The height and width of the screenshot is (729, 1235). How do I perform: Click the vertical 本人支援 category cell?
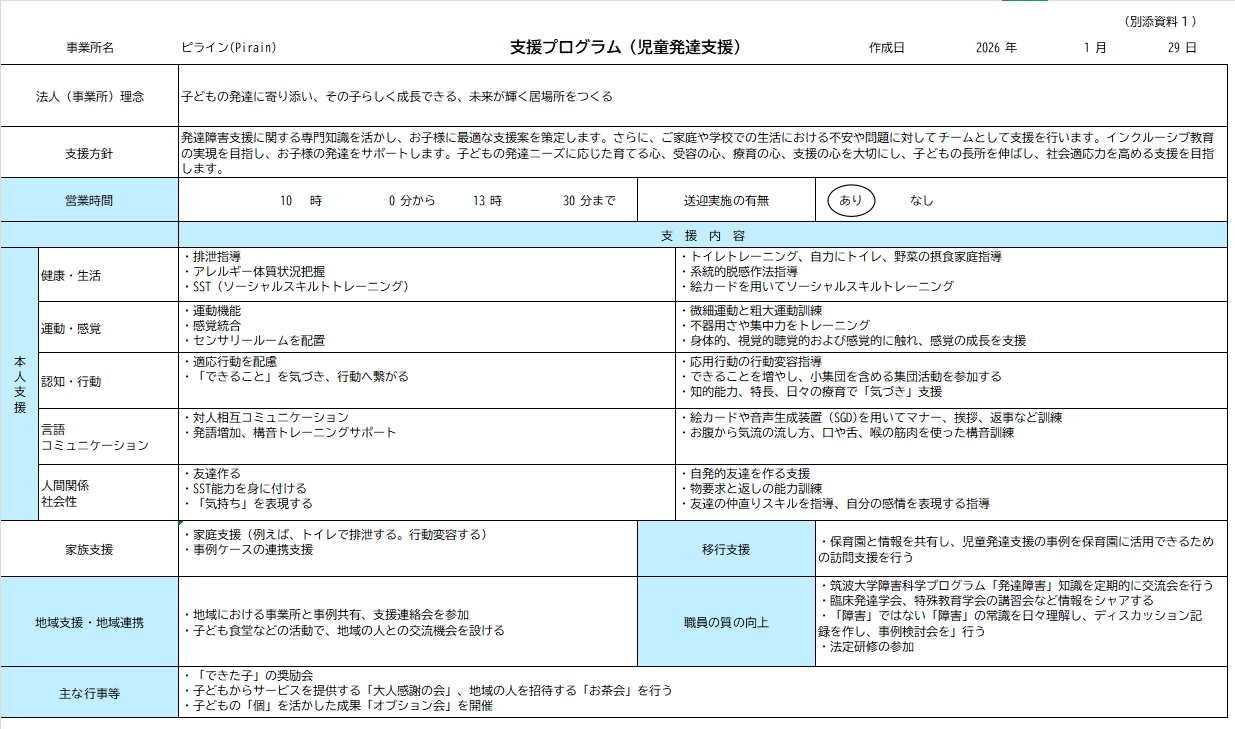19,384
